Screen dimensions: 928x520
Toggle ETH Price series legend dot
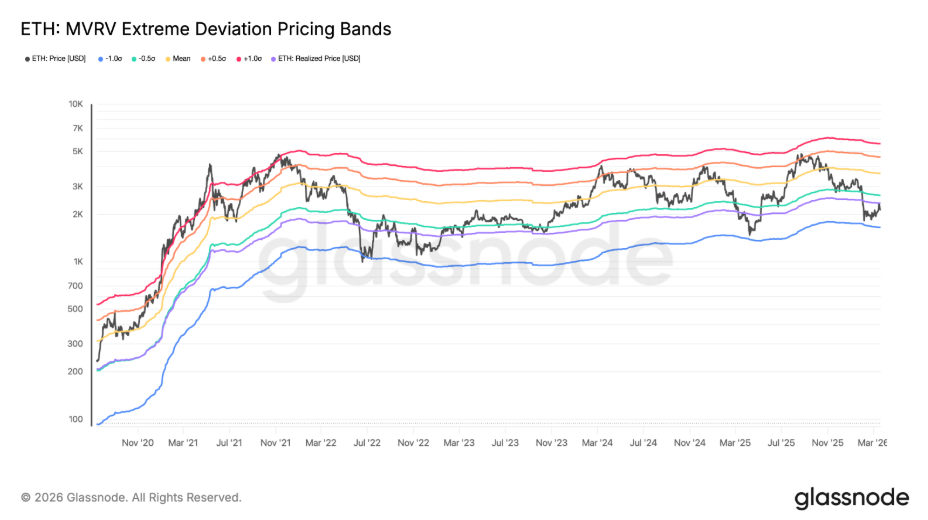coord(27,59)
